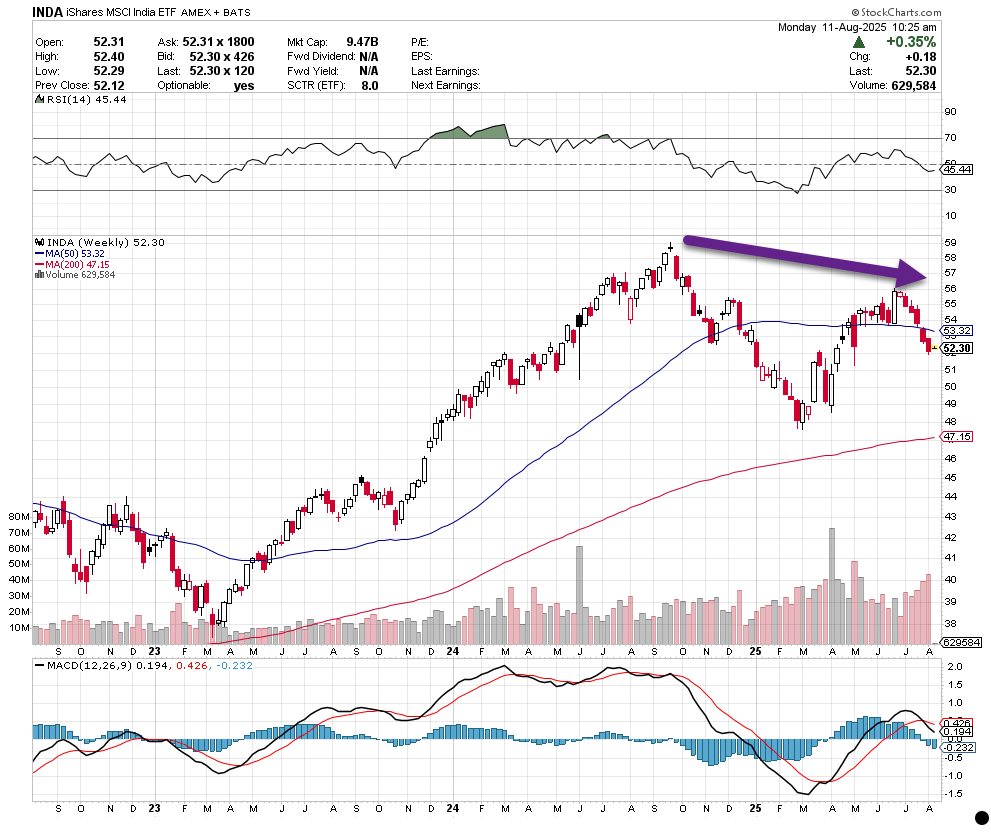Click the green up-triangle change indicator
Image resolution: width=991 pixels, height=838 pixels.
point(858,42)
